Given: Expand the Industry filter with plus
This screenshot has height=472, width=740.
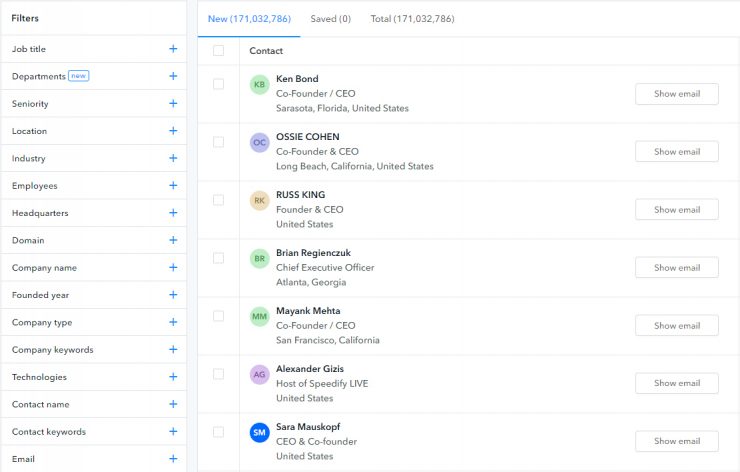Looking at the screenshot, I should tap(173, 158).
